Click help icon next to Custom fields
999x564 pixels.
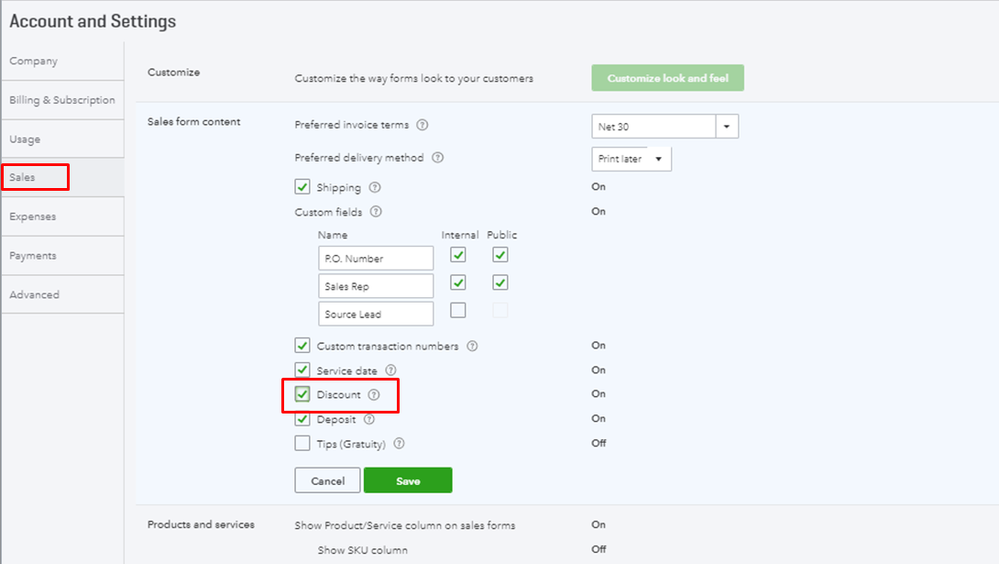(375, 212)
